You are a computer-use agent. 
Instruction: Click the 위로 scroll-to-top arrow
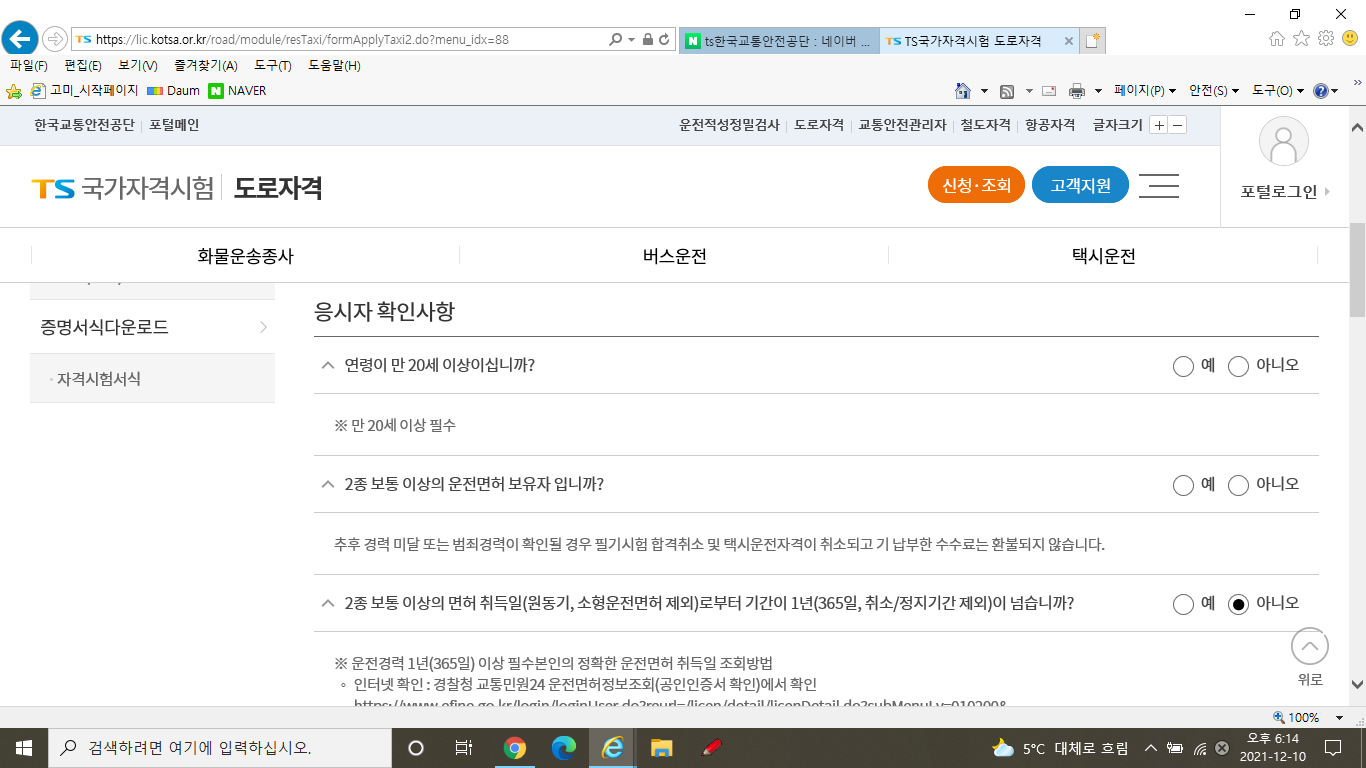(1310, 646)
